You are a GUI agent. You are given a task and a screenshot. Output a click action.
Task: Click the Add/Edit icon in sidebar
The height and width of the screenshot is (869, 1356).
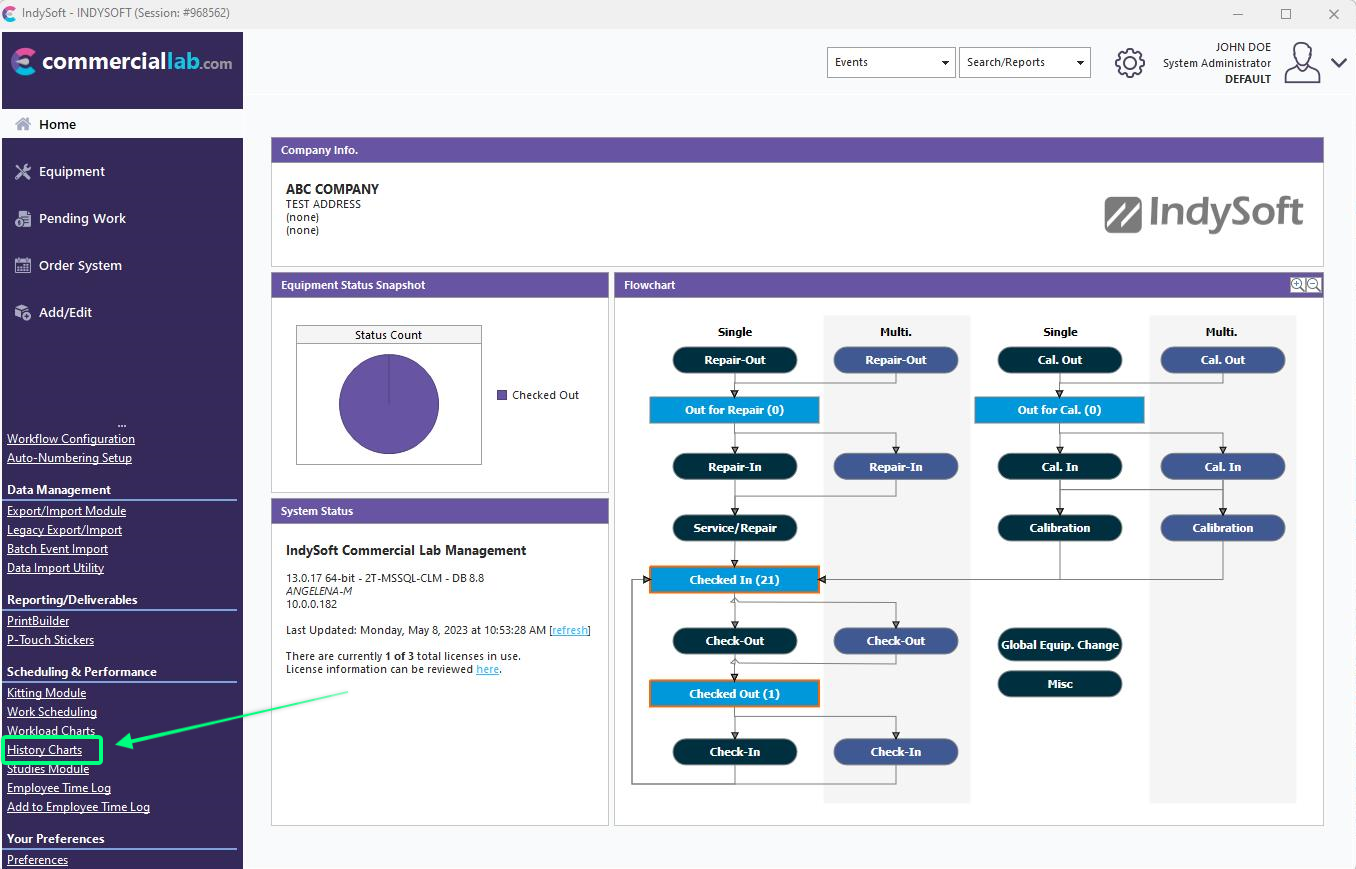click(23, 313)
